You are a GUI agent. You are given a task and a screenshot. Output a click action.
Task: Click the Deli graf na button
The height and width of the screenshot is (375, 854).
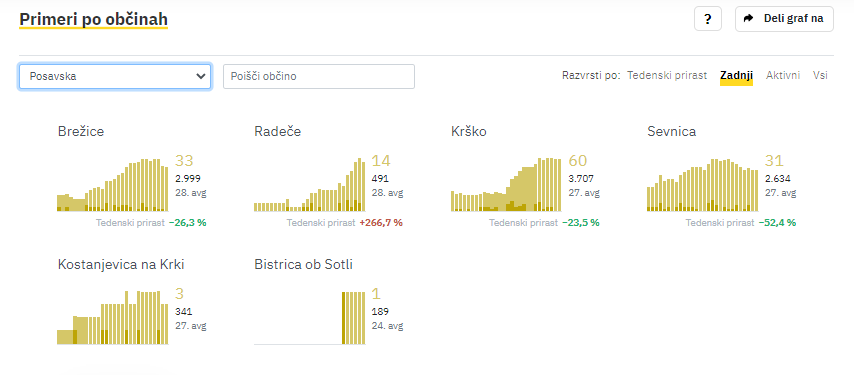784,19
